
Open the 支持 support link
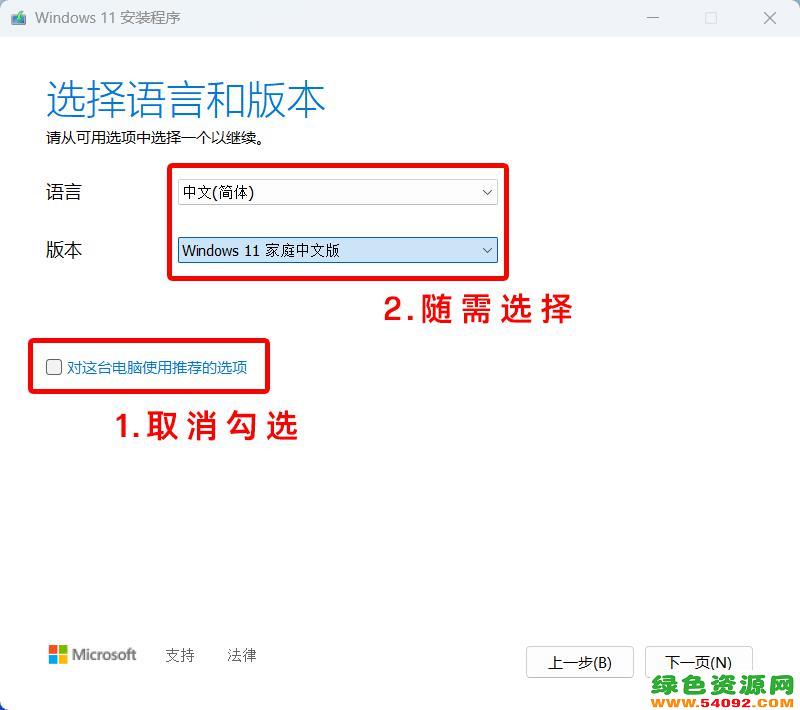tap(180, 655)
